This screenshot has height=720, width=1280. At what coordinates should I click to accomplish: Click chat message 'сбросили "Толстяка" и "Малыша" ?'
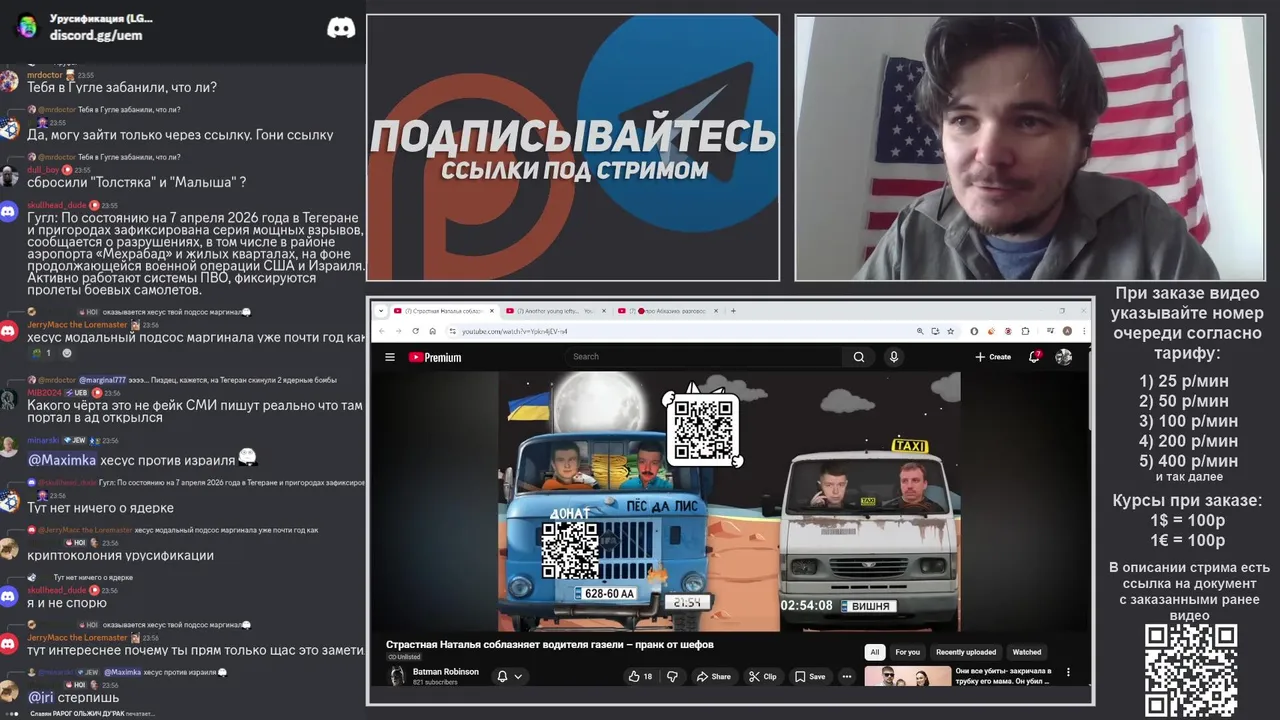tap(137, 183)
